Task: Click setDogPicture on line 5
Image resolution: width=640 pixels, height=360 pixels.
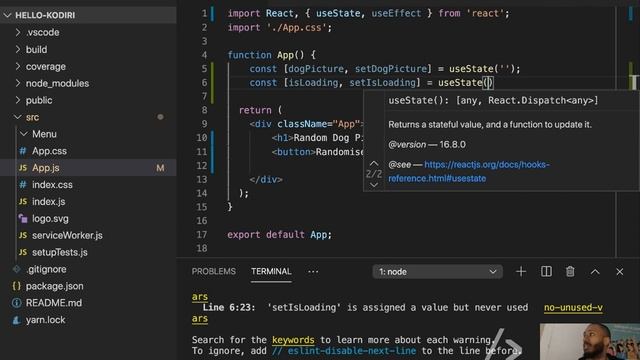Action: click(391, 69)
